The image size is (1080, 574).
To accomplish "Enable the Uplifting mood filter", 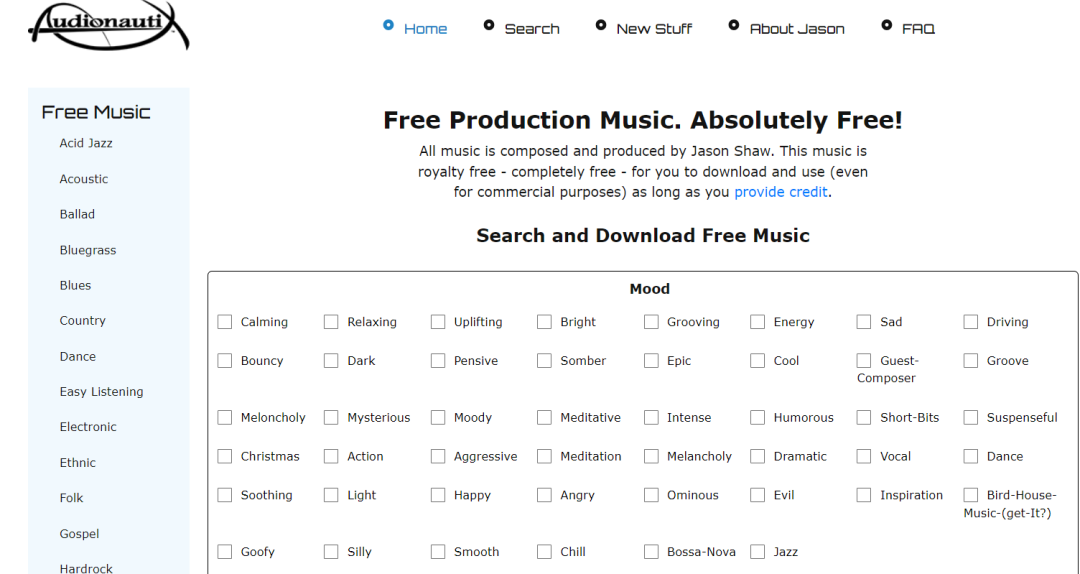I will click(438, 322).
